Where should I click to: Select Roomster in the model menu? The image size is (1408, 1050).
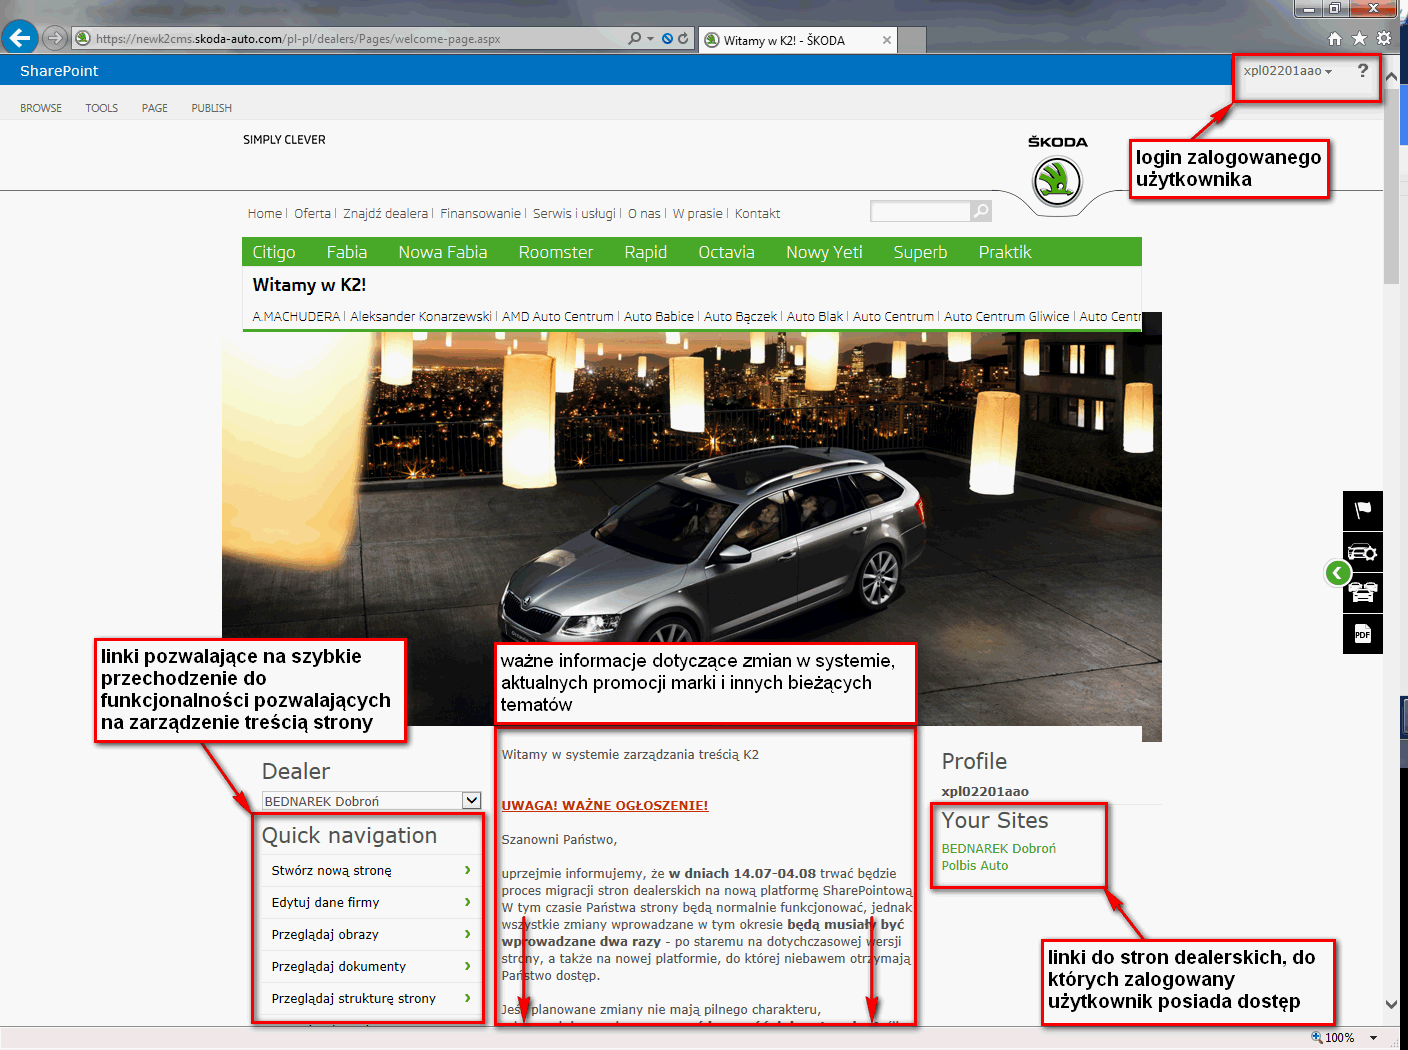click(x=556, y=252)
